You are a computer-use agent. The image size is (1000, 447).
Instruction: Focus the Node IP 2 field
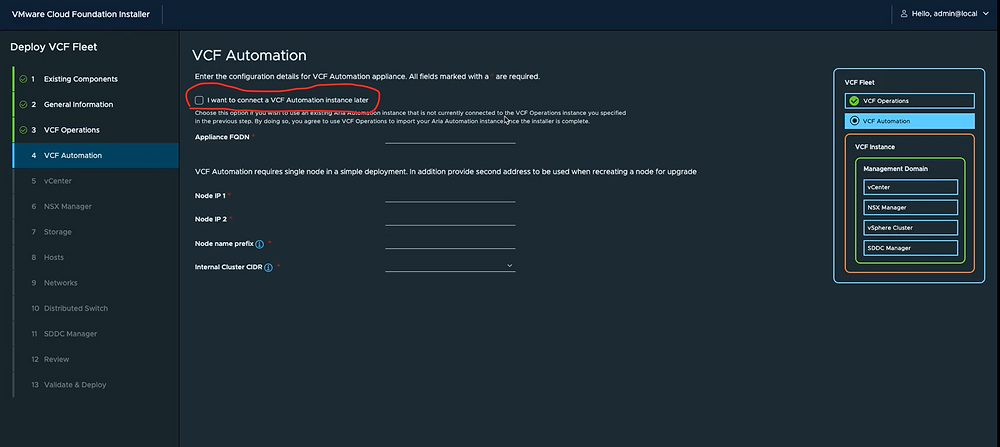450,219
